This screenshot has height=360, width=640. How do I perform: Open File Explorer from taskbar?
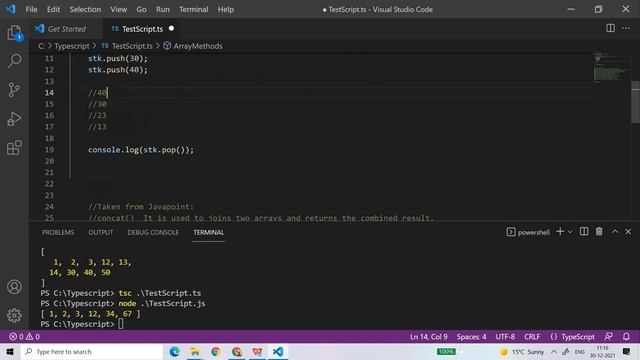click(x=195, y=351)
